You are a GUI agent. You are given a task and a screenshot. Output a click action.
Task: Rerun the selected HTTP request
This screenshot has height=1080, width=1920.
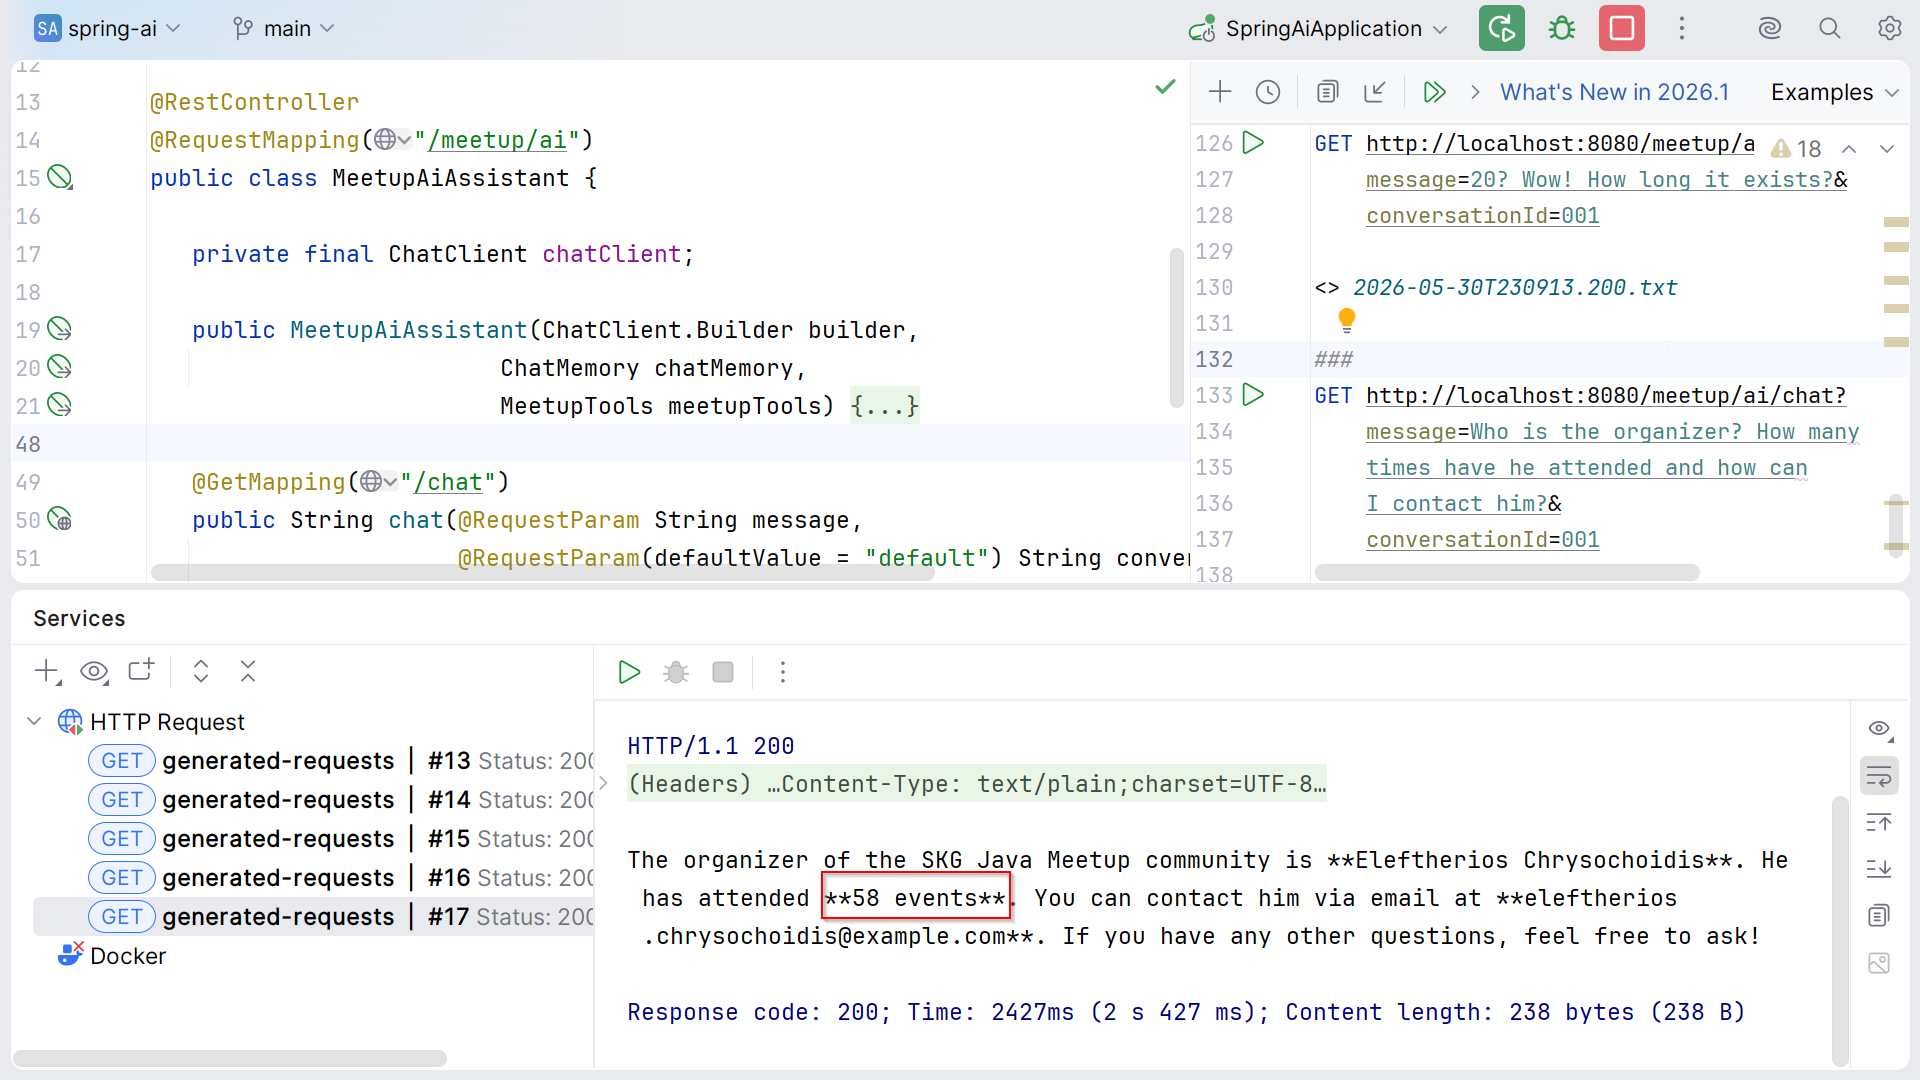coord(629,672)
